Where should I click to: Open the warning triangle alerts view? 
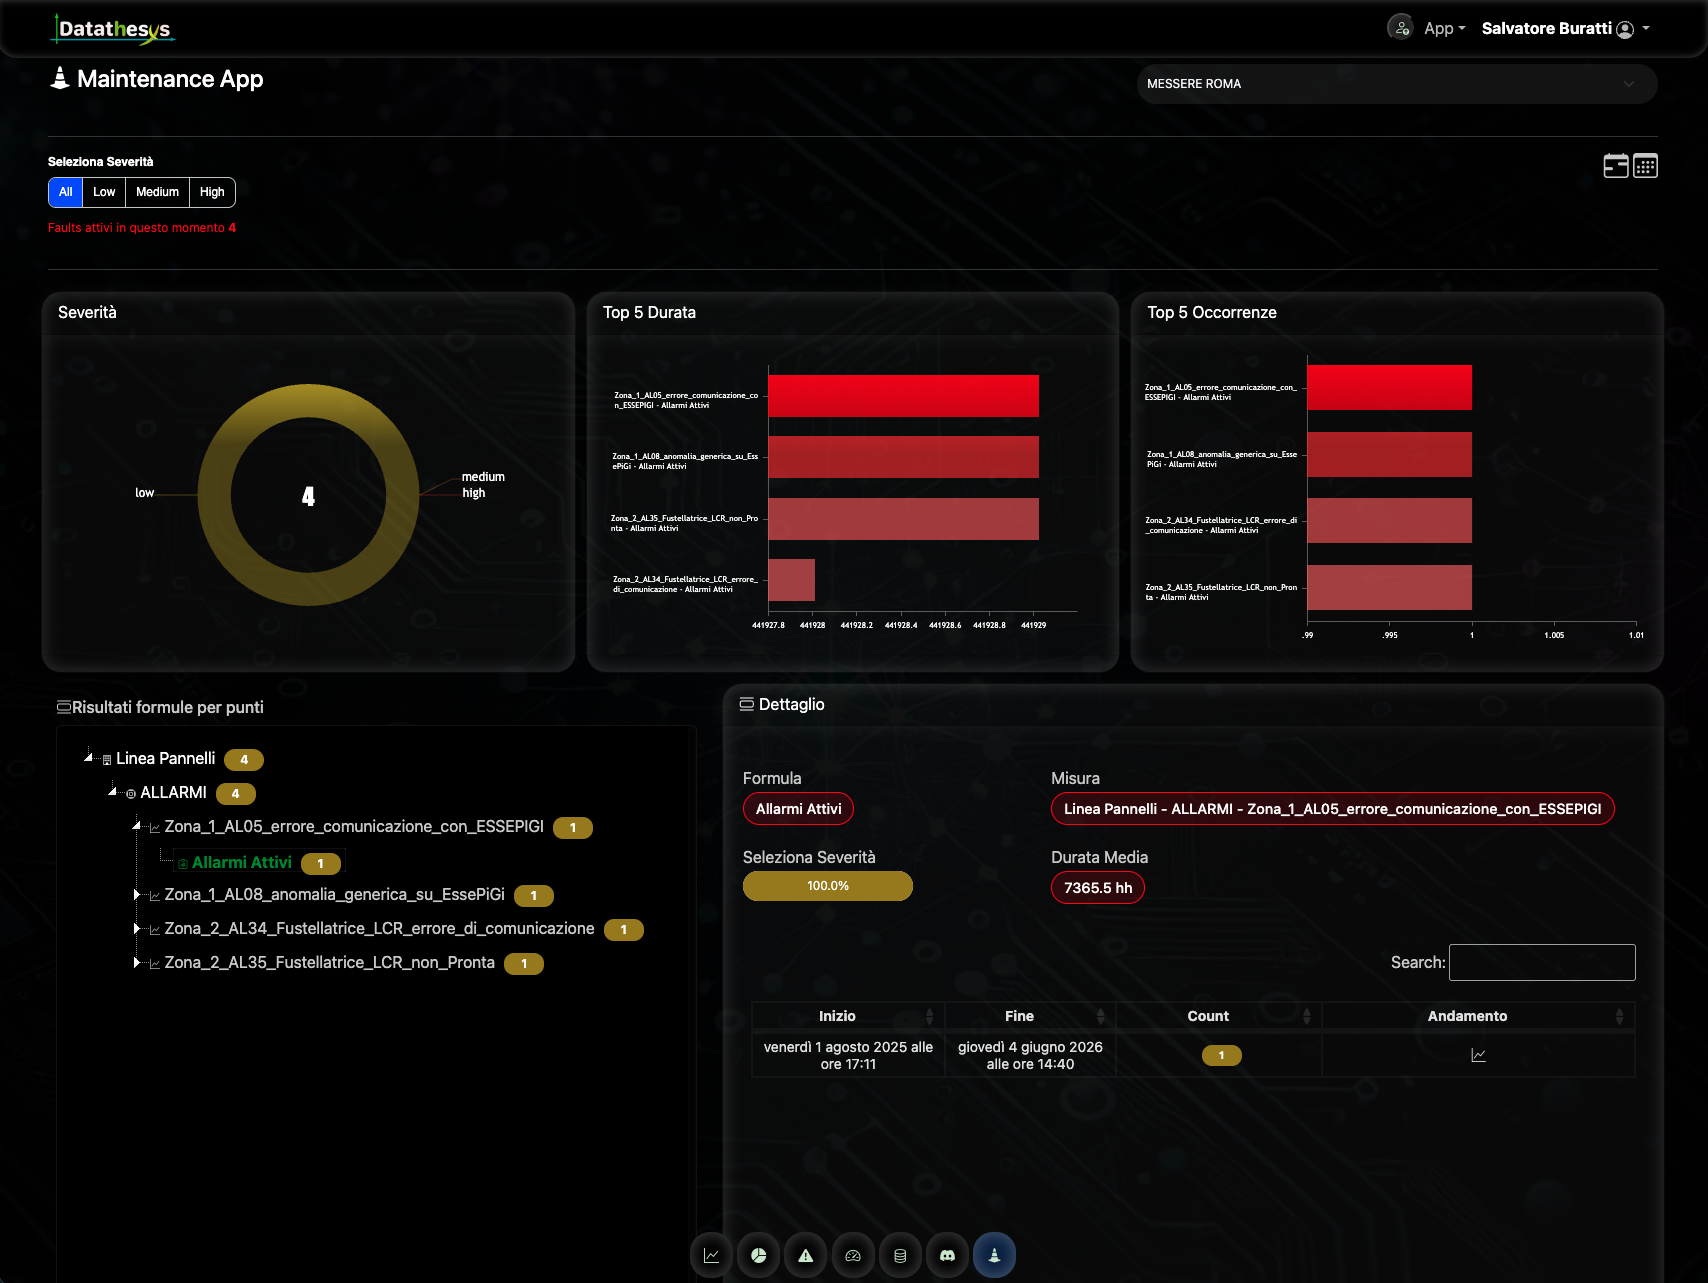[x=806, y=1255]
